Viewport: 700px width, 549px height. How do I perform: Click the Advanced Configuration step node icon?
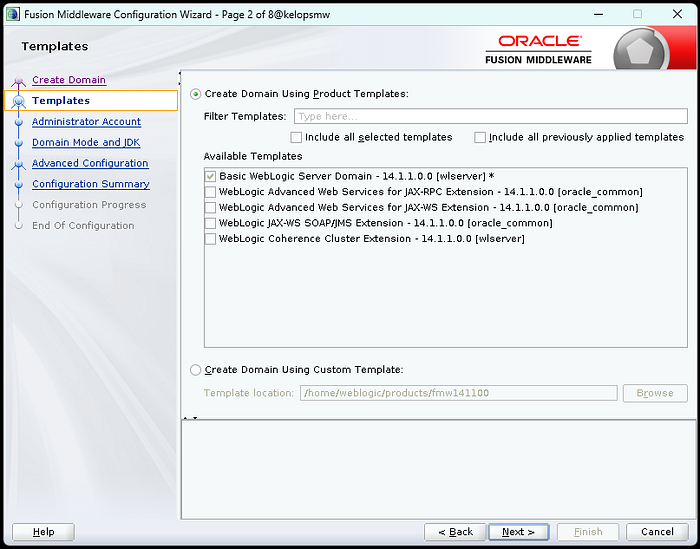pos(18,164)
